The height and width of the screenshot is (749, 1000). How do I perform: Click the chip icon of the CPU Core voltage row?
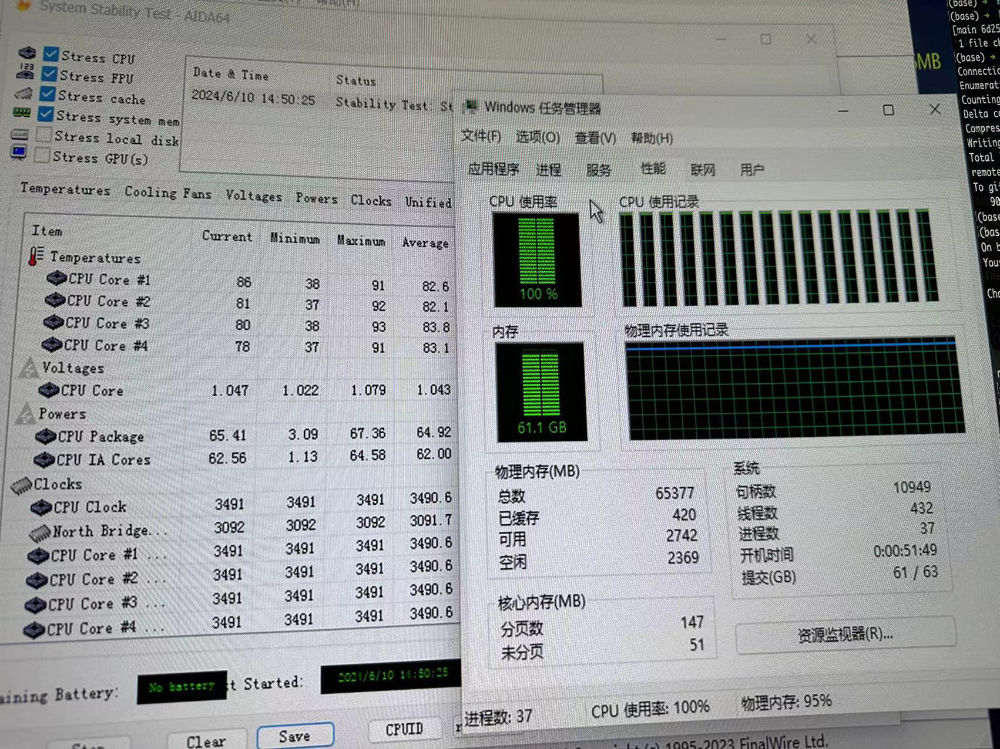coord(48,389)
